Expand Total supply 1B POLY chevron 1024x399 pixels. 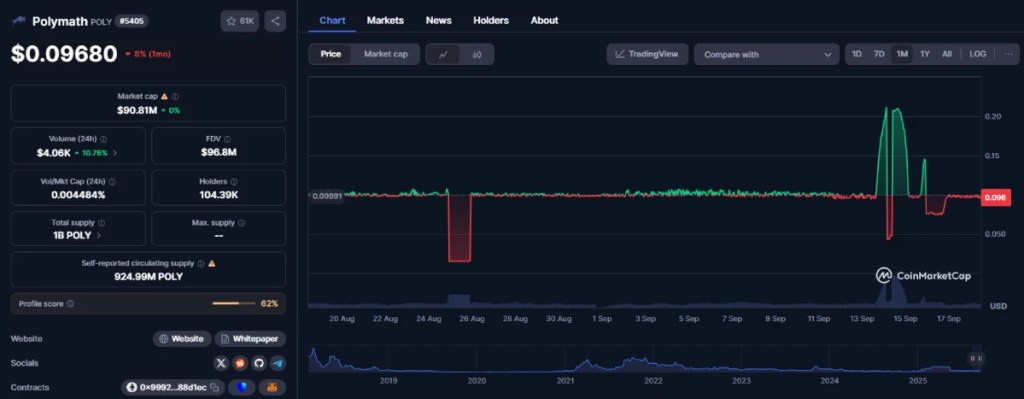pos(99,235)
